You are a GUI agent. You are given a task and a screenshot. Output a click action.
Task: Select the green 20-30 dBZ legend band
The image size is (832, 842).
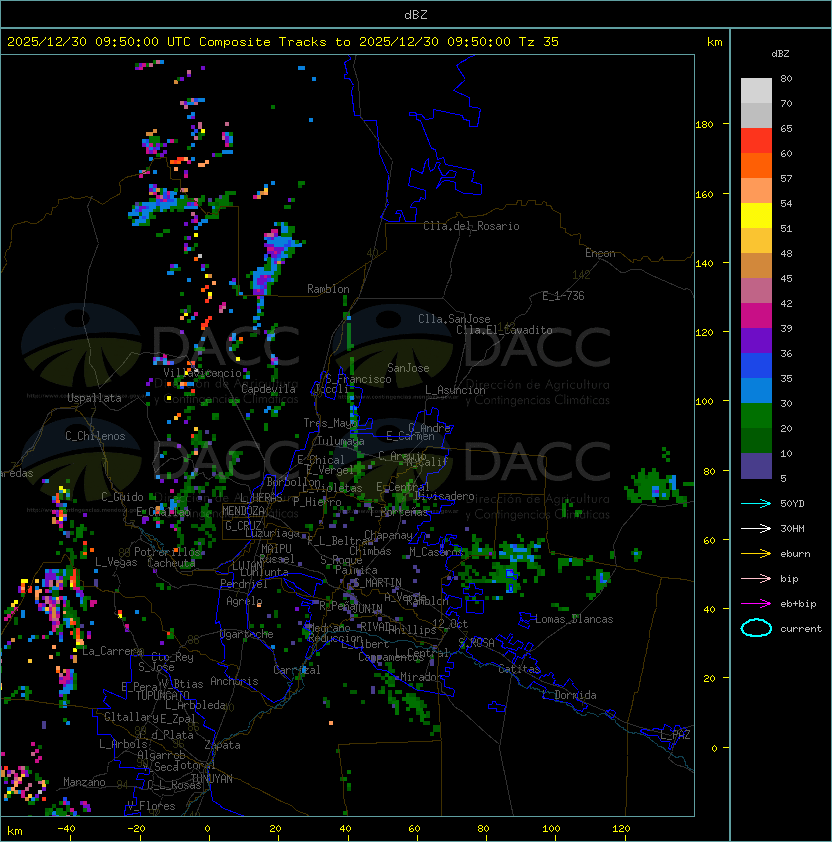click(756, 416)
